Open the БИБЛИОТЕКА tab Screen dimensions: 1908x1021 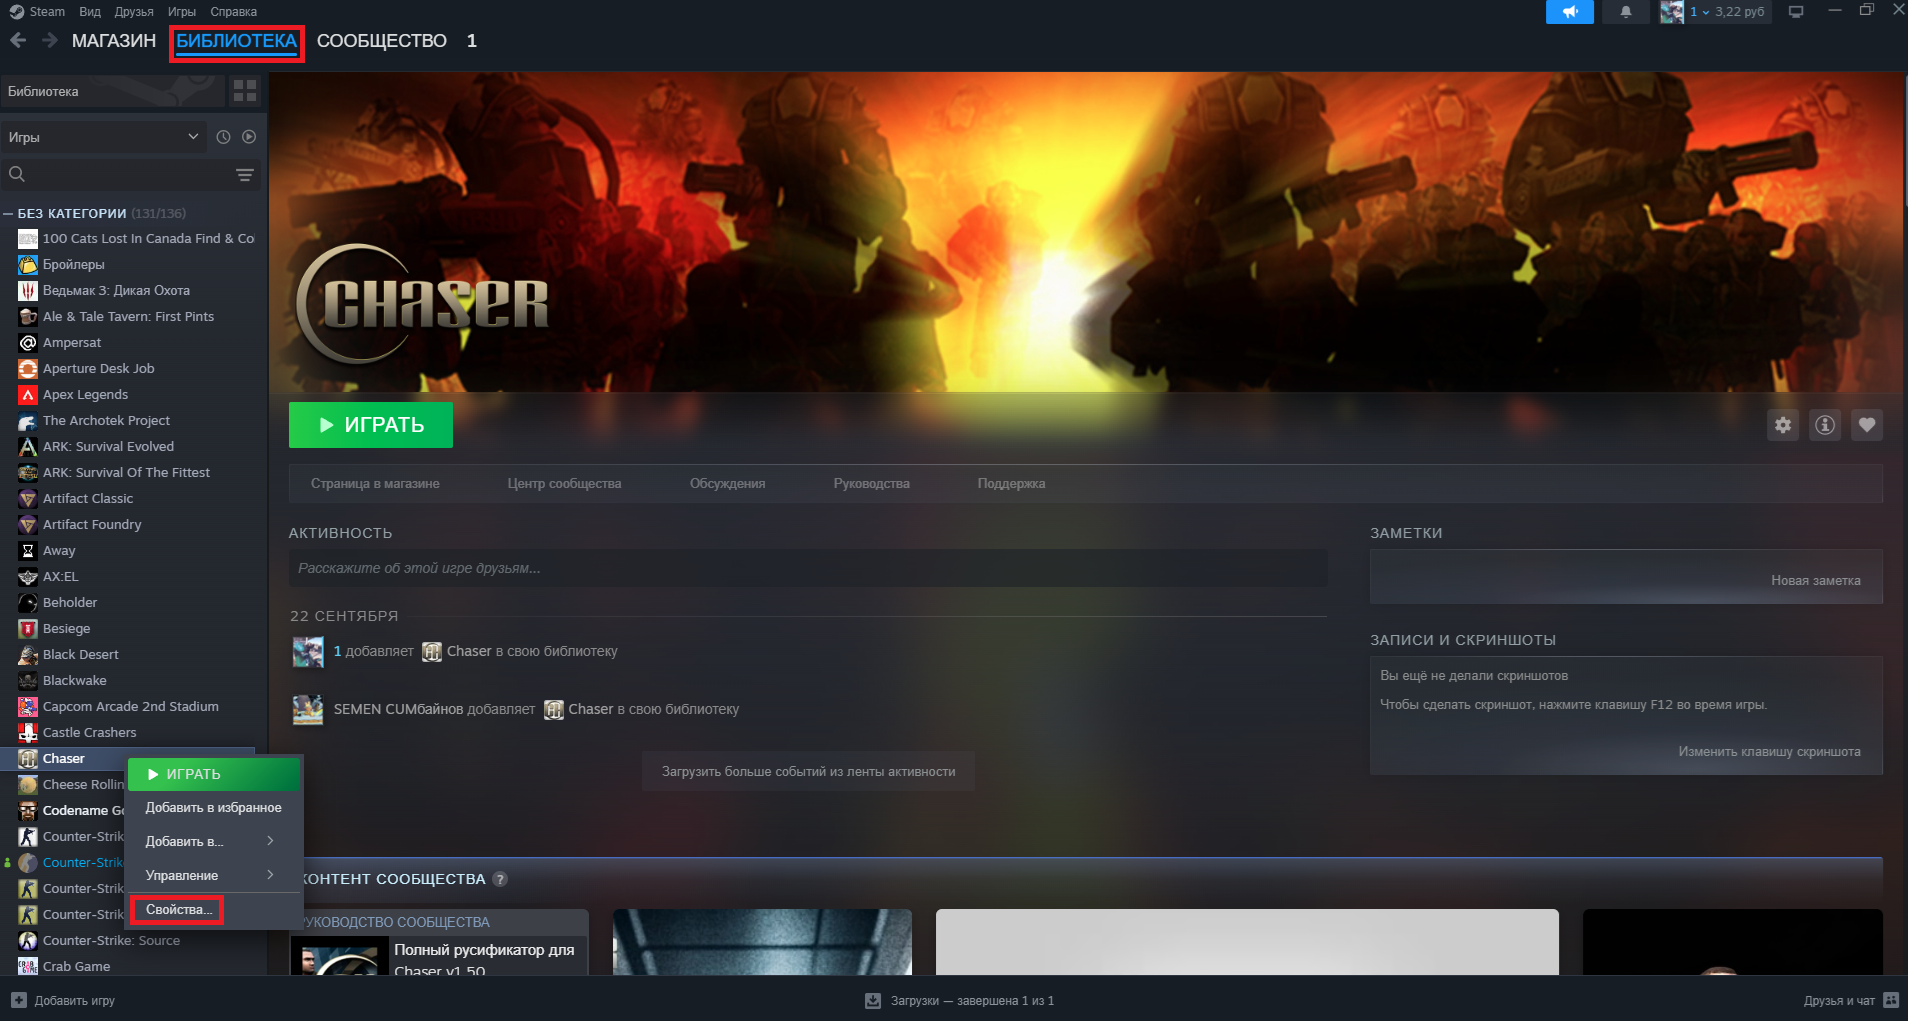(237, 41)
